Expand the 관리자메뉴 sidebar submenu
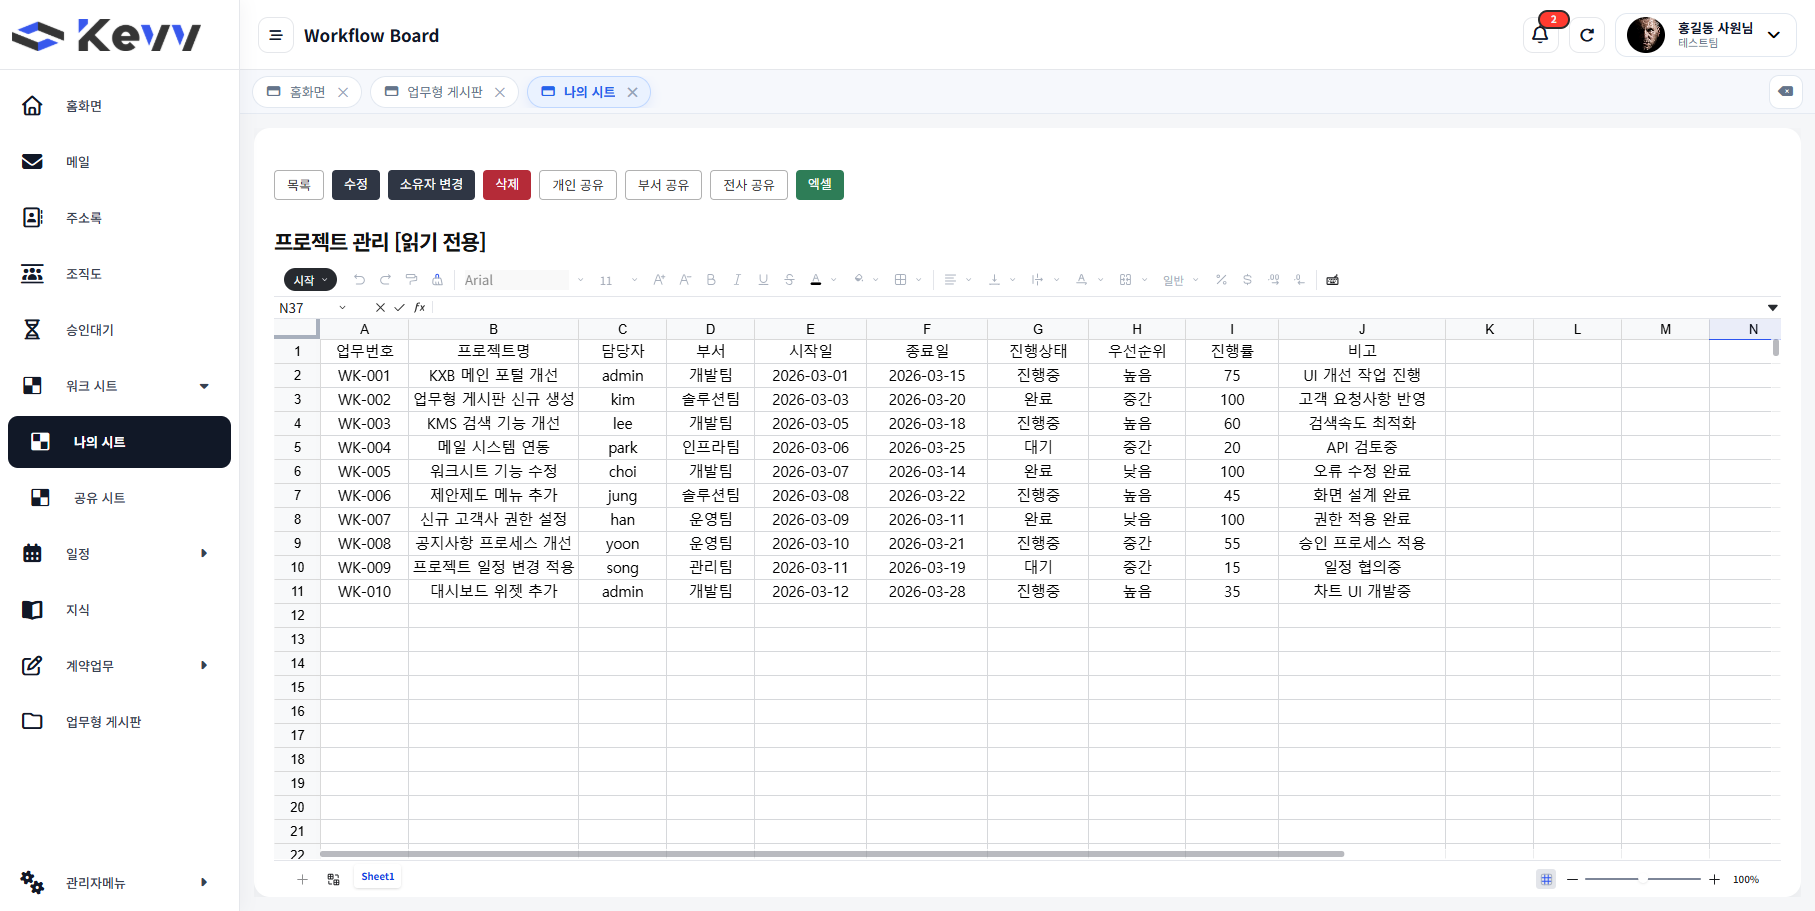This screenshot has height=911, width=1815. click(204, 882)
